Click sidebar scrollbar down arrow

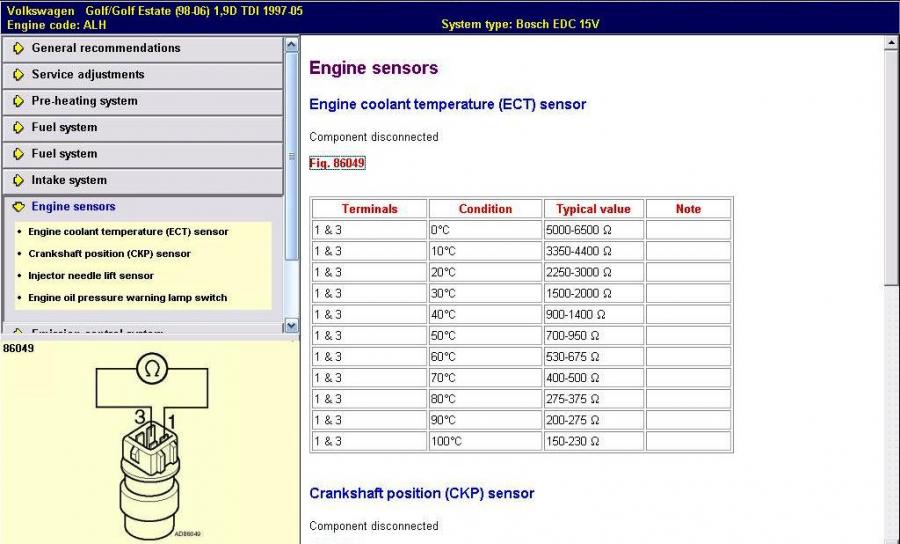coord(291,325)
